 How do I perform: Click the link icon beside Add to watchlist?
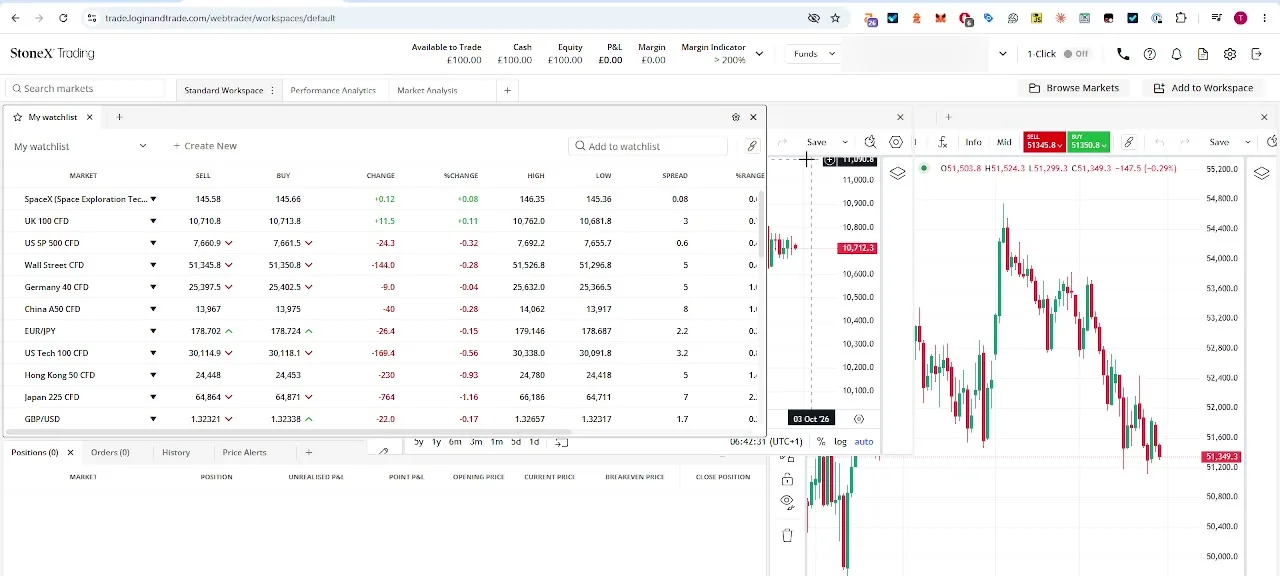[752, 146]
